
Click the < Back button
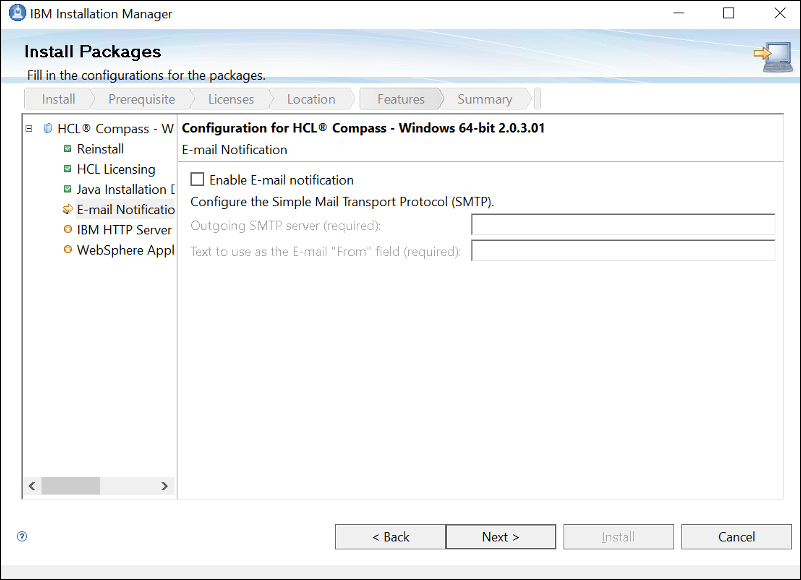tap(390, 537)
